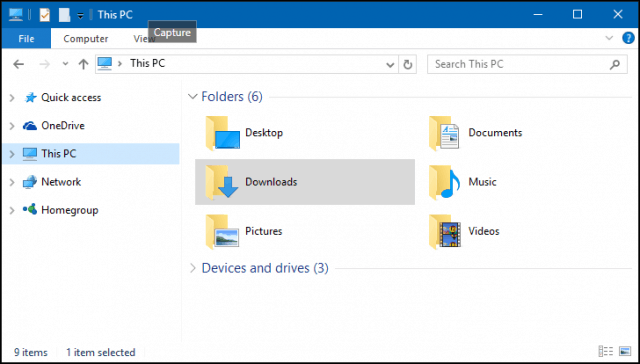Click the Properties icon in title bar
This screenshot has height=364, width=640.
pos(44,15)
